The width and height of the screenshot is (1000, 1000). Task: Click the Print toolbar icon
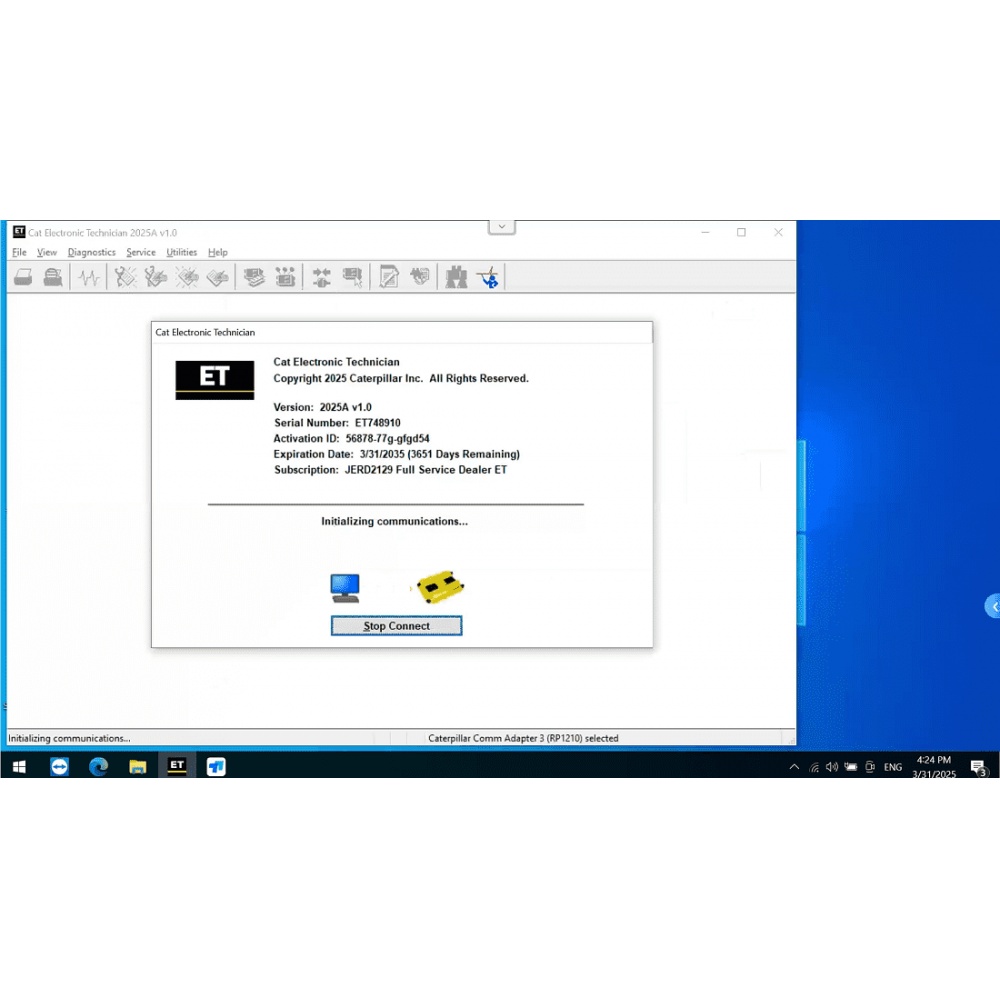[x=23, y=277]
